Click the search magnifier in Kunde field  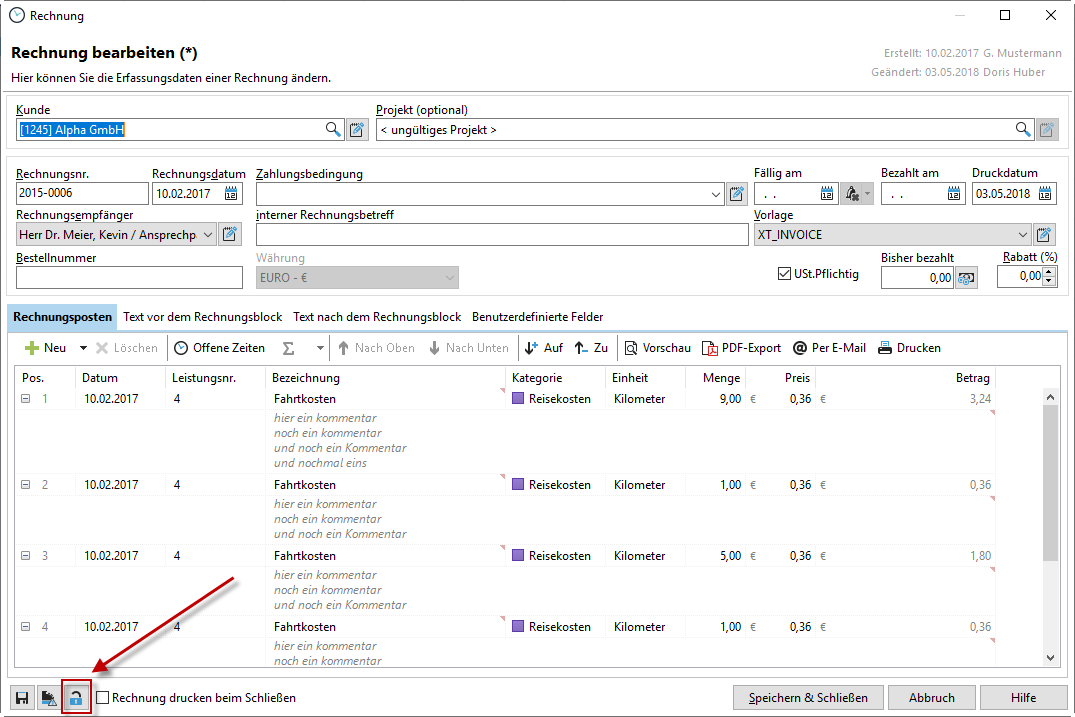click(x=333, y=130)
